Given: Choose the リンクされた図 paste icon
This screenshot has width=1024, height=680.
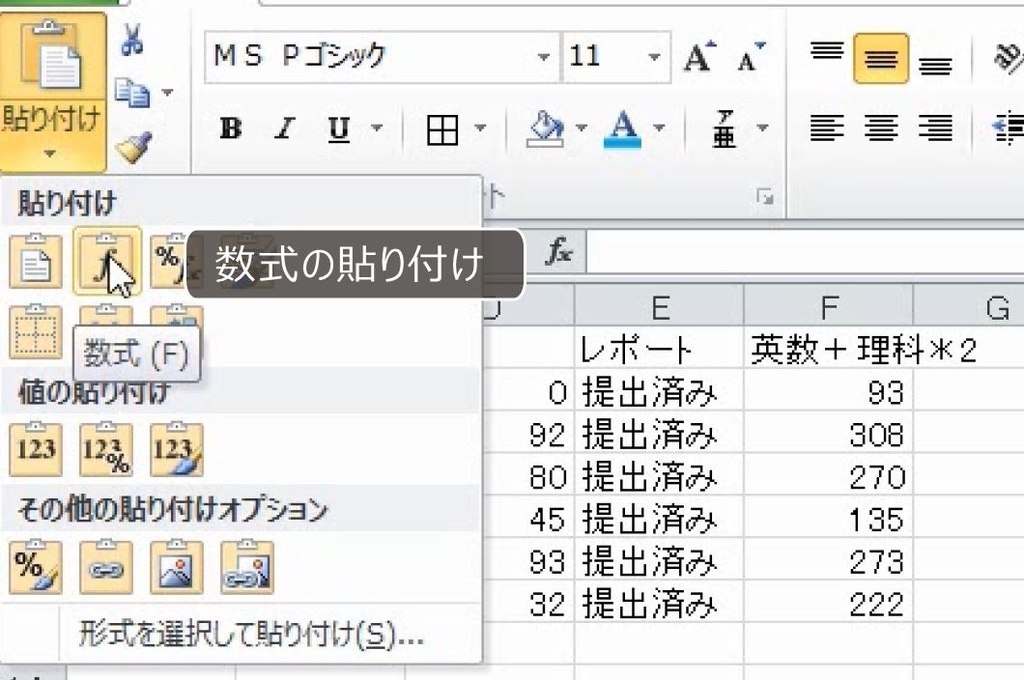Looking at the screenshot, I should click(248, 565).
